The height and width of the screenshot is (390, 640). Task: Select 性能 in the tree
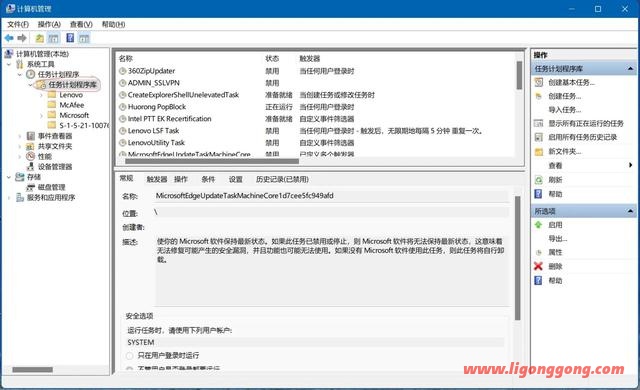(x=44, y=156)
